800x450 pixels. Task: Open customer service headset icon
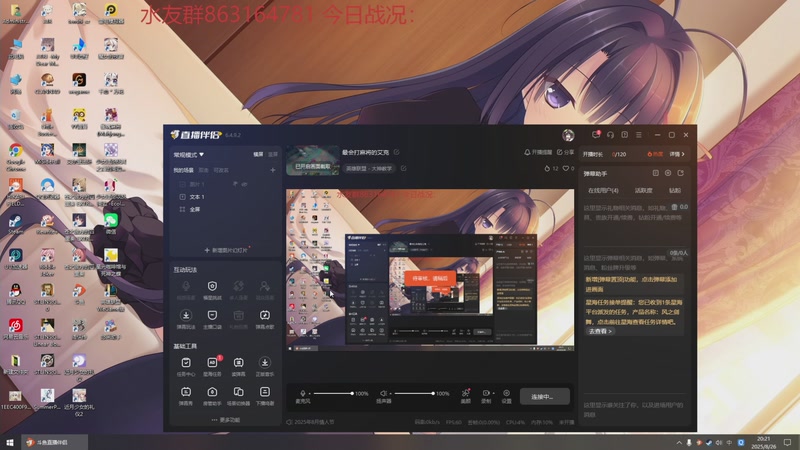(610, 135)
